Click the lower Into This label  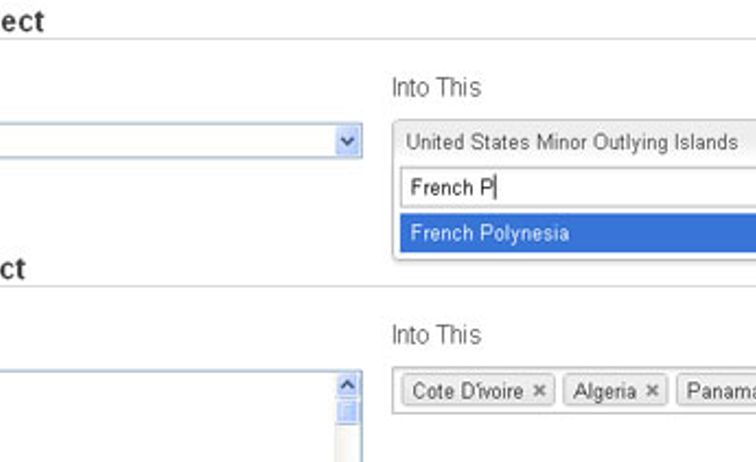(437, 335)
